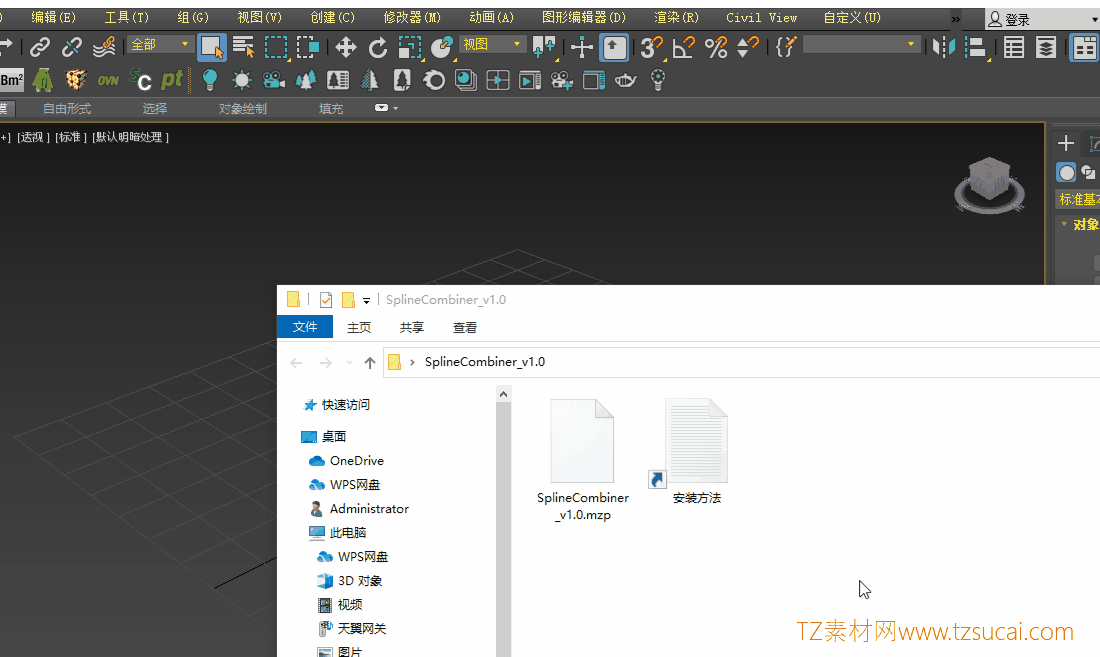Open the reference coordinate system dropdown 视图
The image size is (1100, 657).
(x=491, y=45)
